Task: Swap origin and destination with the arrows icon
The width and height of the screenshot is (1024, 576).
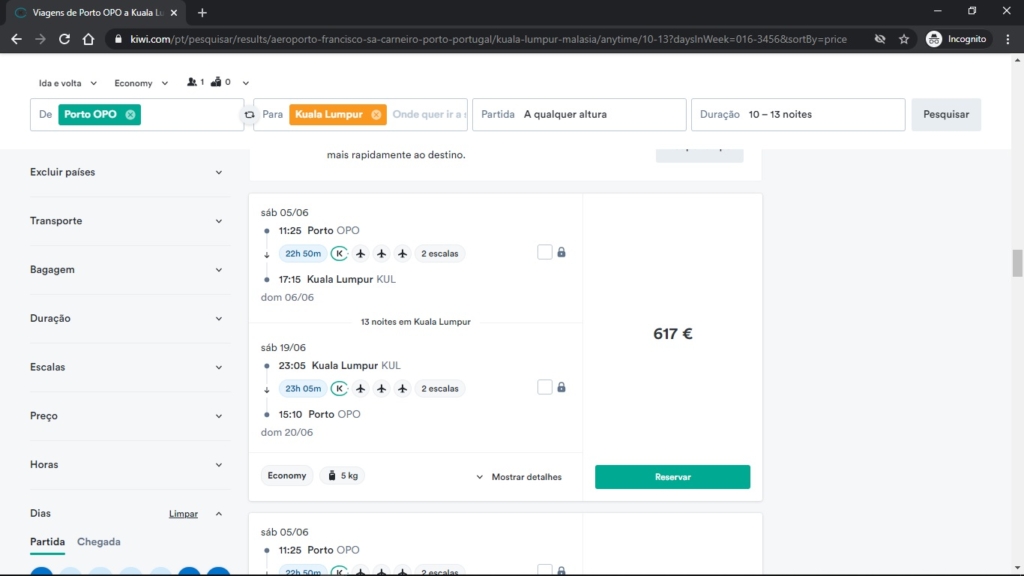Action: coord(249,115)
